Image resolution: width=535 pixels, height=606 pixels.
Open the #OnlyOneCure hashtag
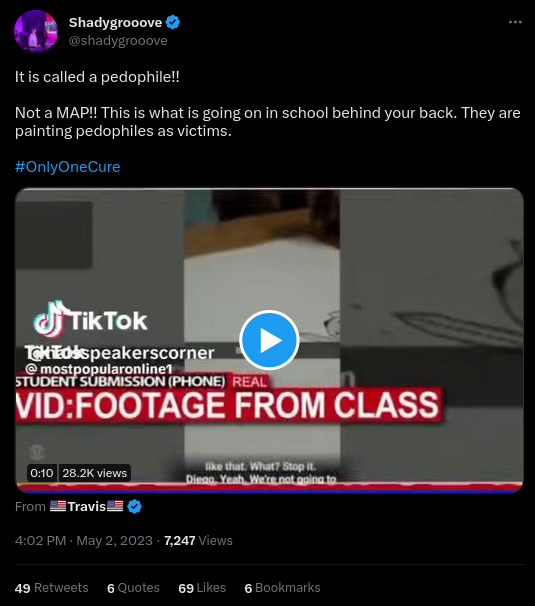(x=68, y=167)
